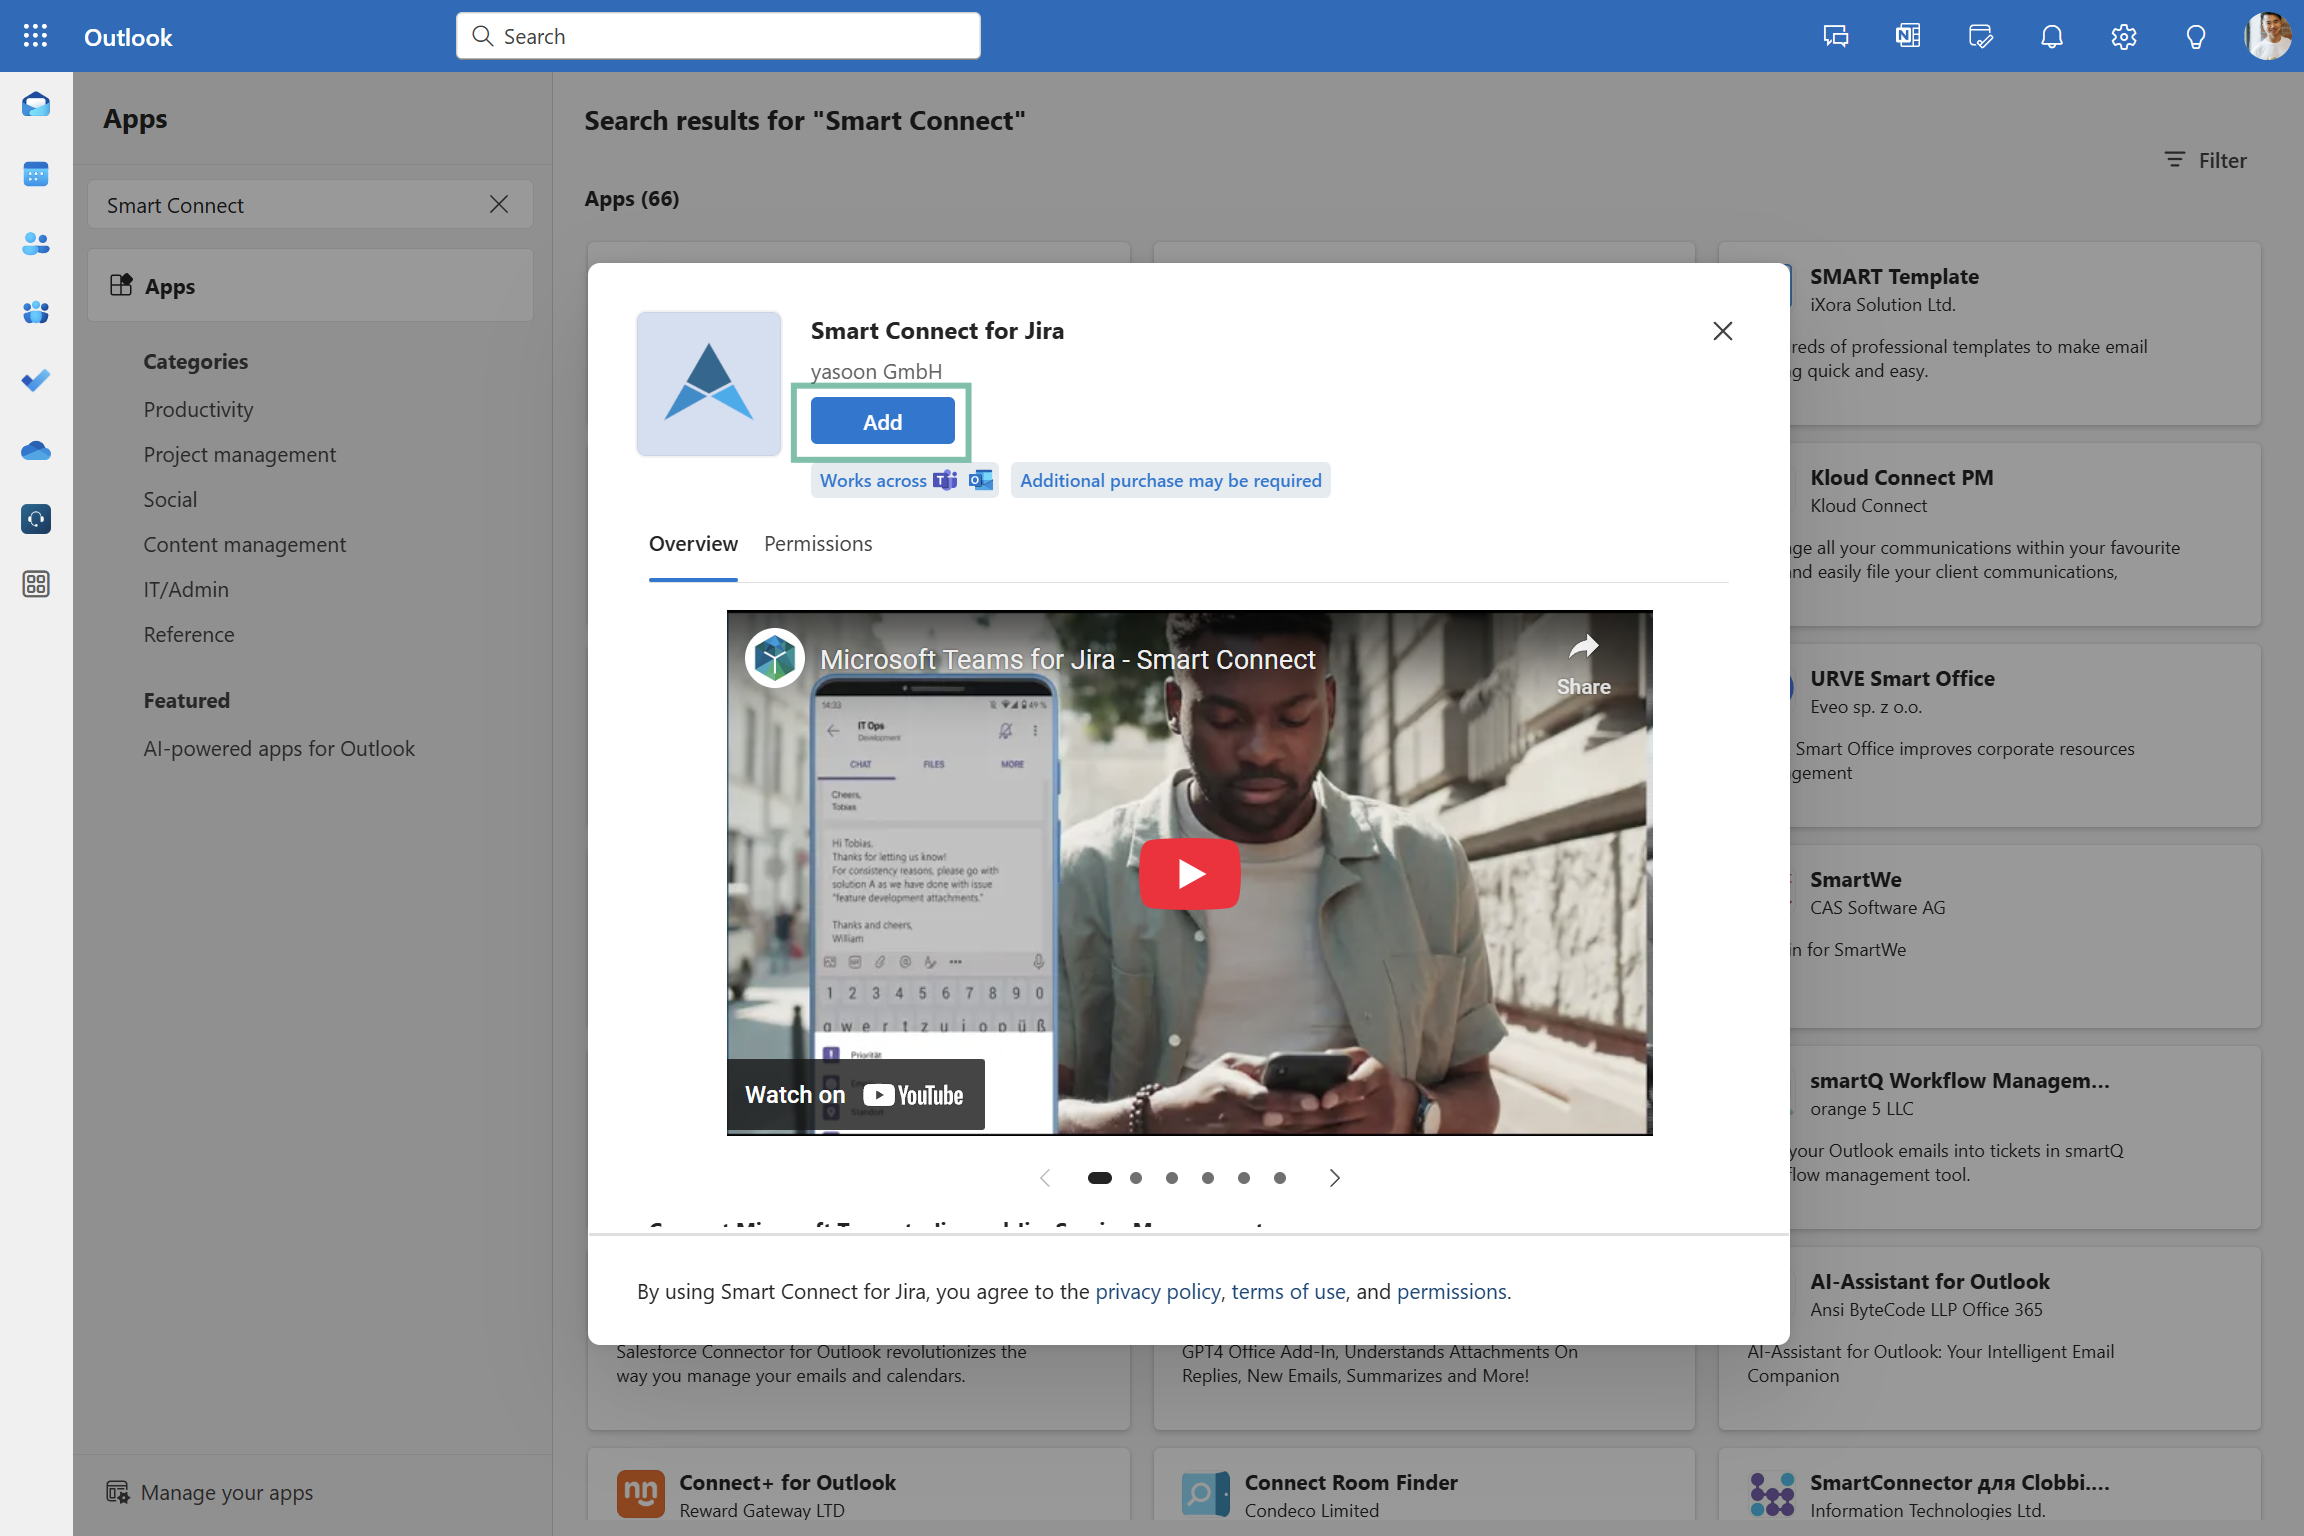Open Mail from the left rail
This screenshot has height=1536, width=2304.
coord(36,104)
